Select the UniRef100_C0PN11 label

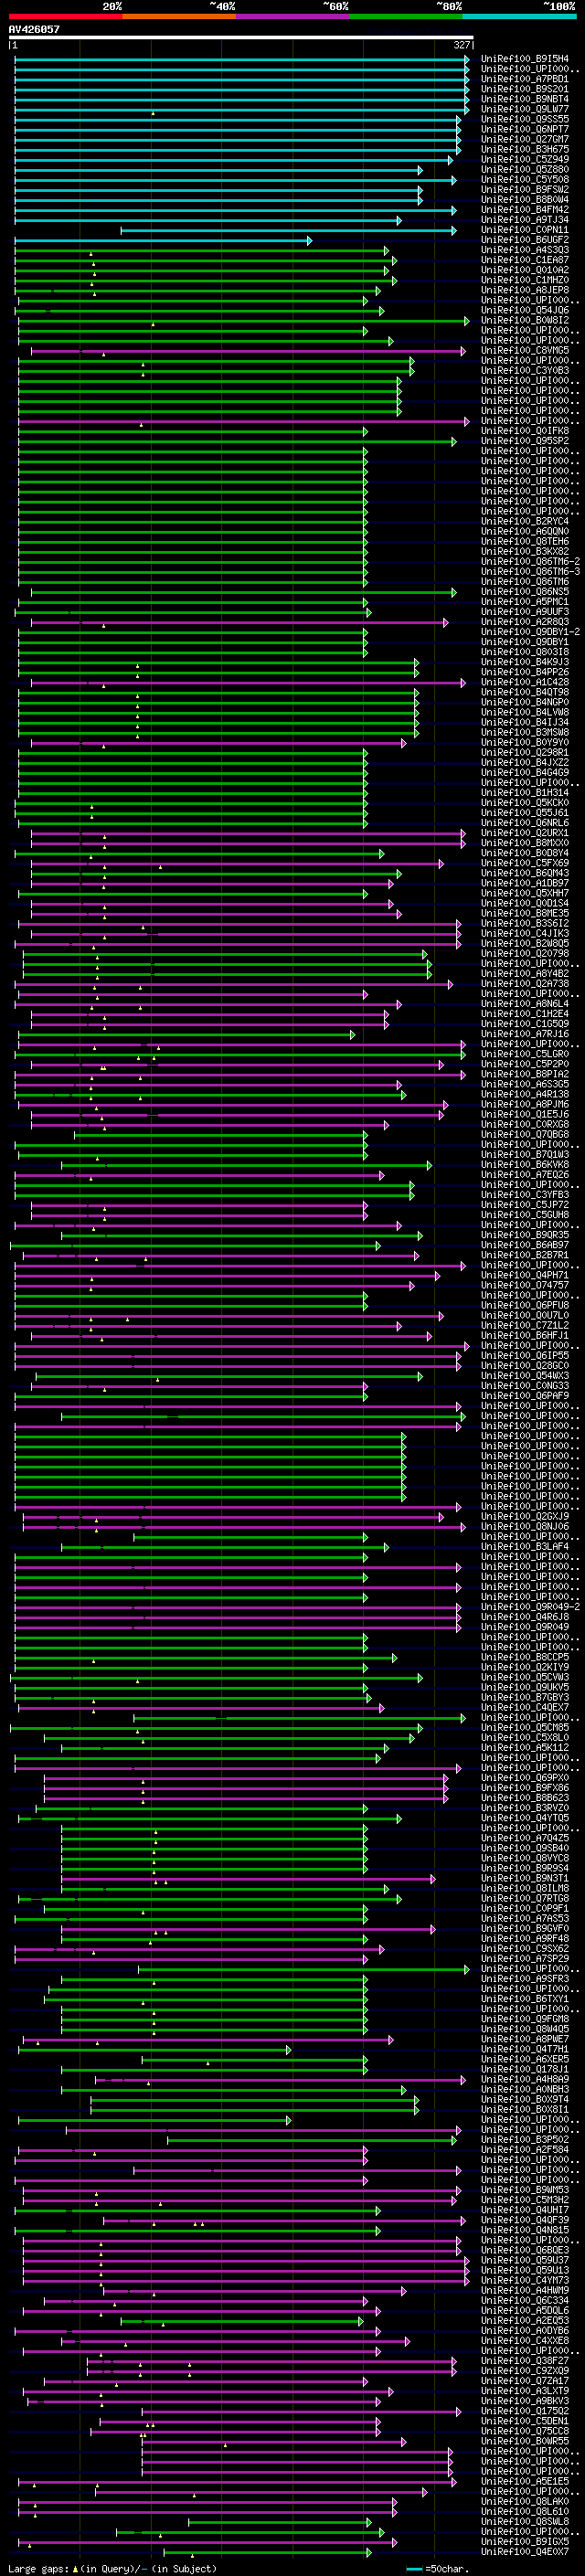point(525,230)
